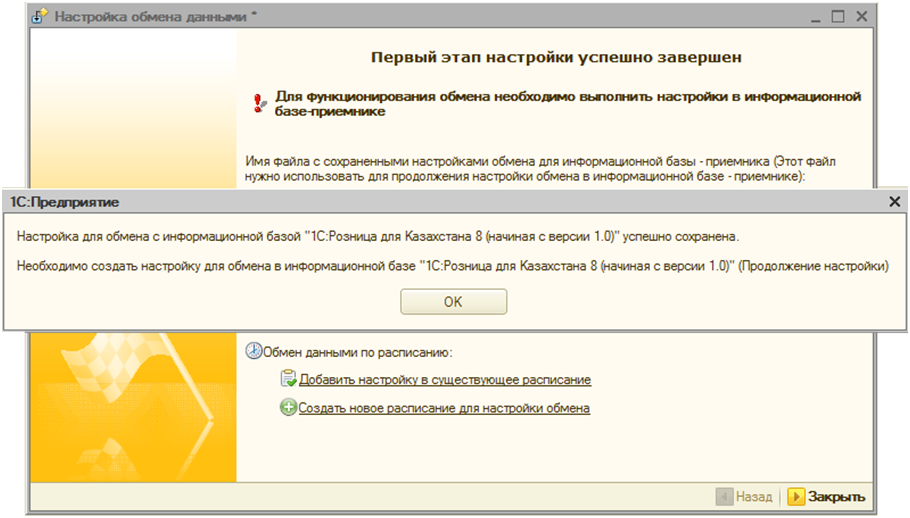Click the yellow arrow icon on Закрыть

pyautogui.click(x=796, y=496)
